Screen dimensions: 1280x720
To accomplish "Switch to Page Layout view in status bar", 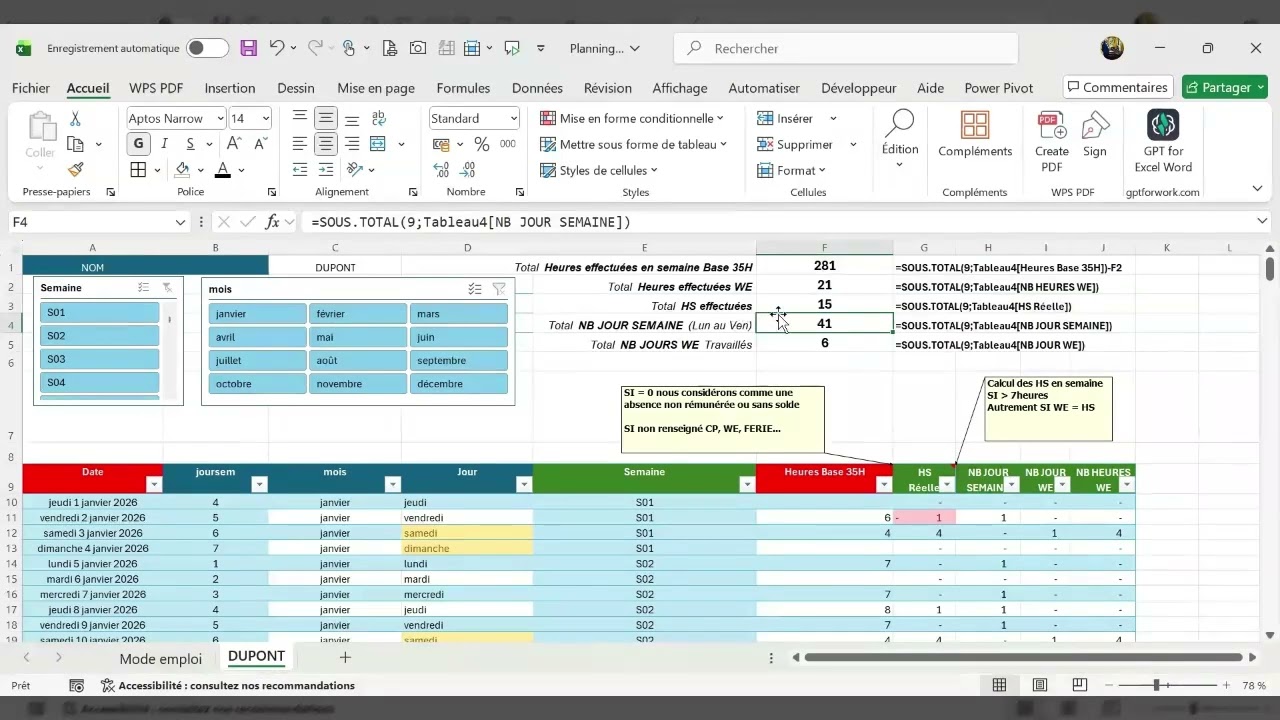I will click(x=1039, y=685).
